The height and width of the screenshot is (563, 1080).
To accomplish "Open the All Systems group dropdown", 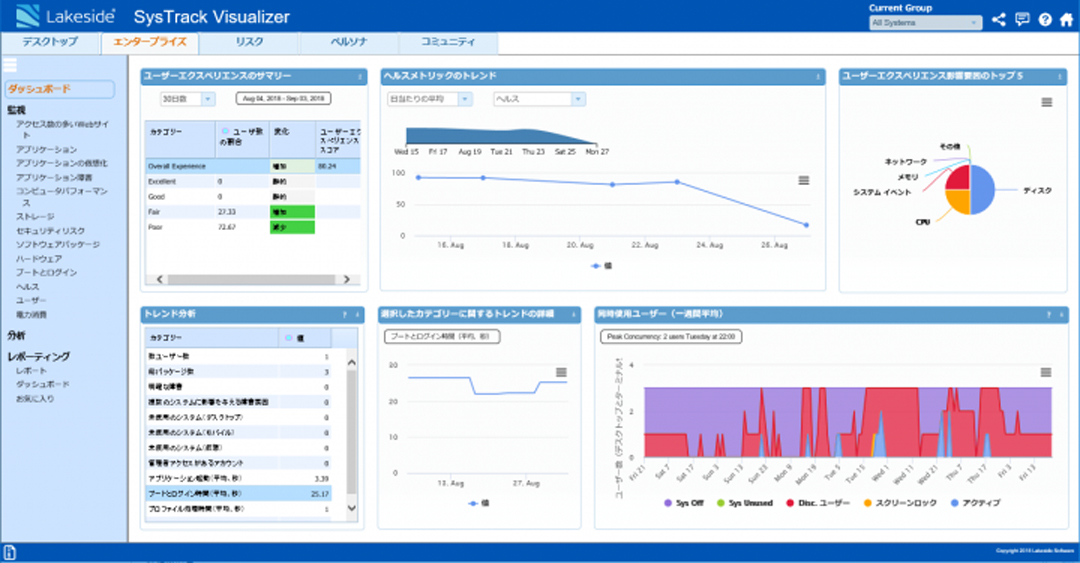I will (925, 22).
